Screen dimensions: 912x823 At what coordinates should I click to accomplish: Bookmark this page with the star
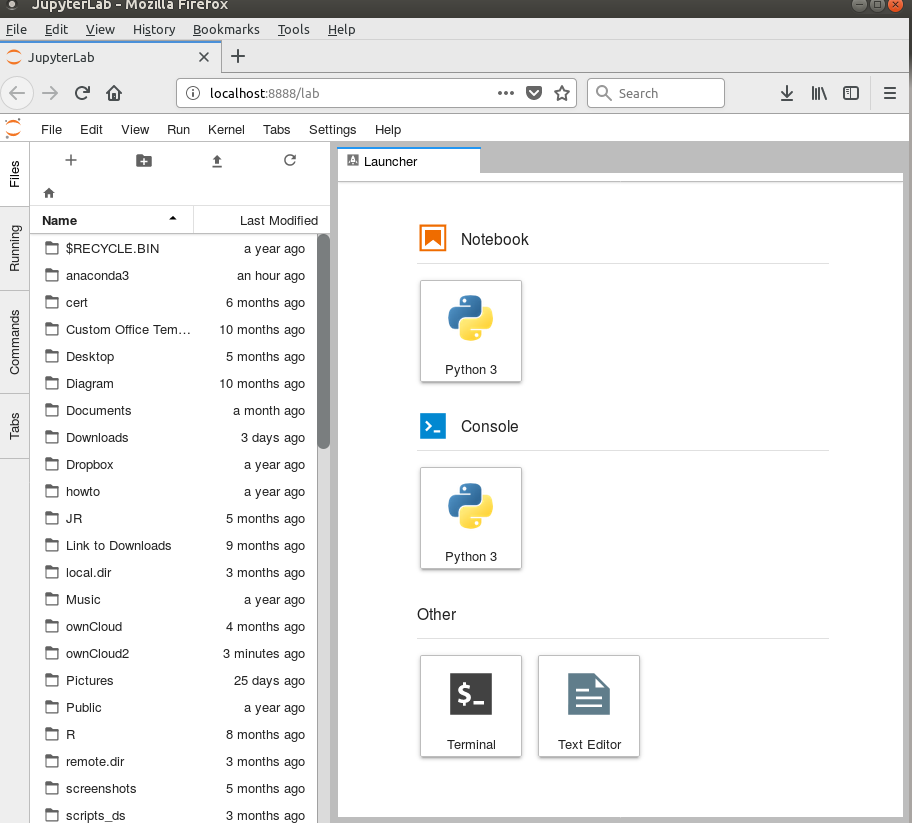point(562,93)
